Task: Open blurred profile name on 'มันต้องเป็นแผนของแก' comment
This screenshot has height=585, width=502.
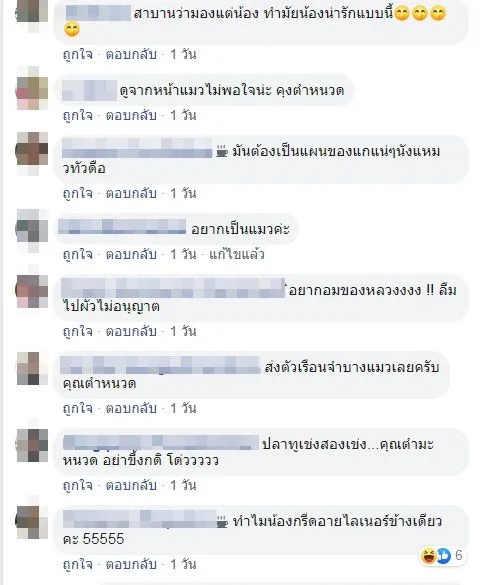Action: 137,148
